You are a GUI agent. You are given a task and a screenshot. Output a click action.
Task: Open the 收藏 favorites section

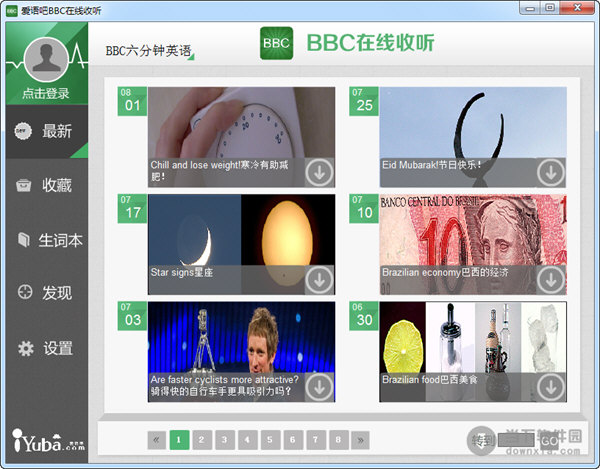coord(47,185)
